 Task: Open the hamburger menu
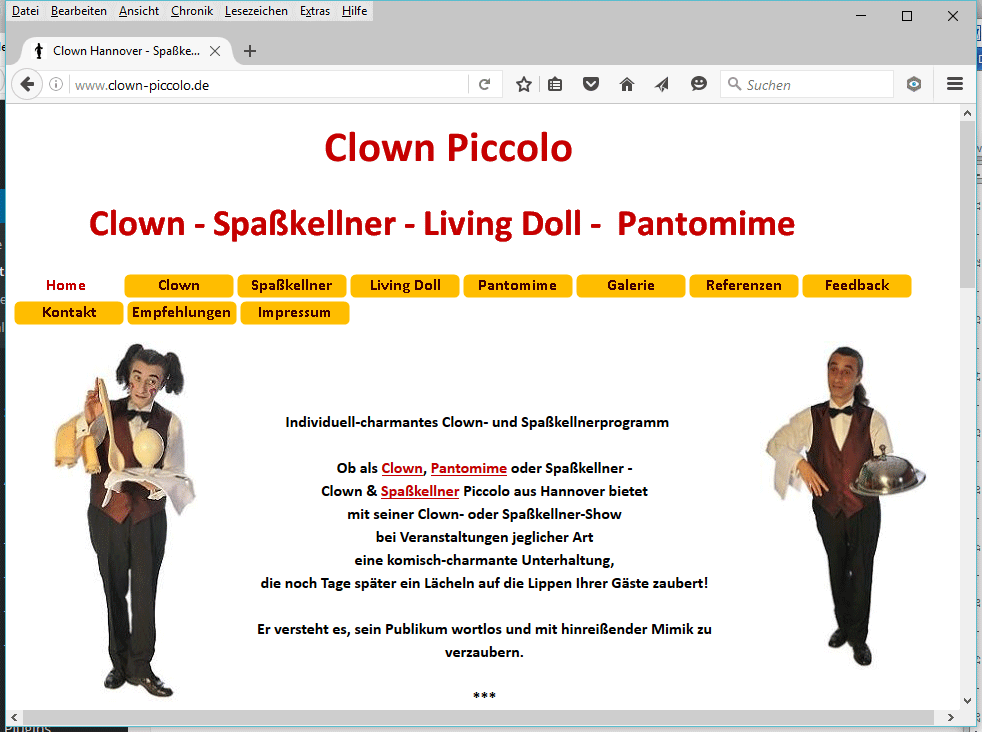(x=955, y=84)
